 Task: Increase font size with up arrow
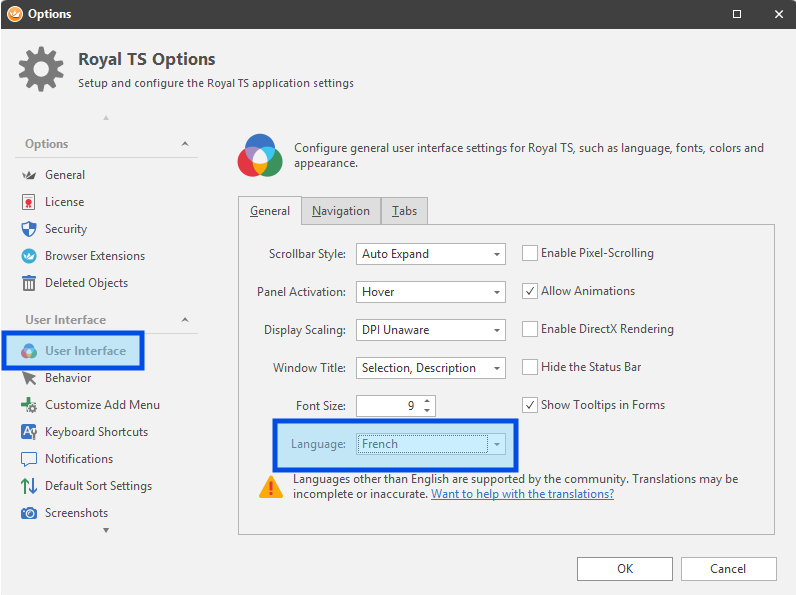click(427, 401)
